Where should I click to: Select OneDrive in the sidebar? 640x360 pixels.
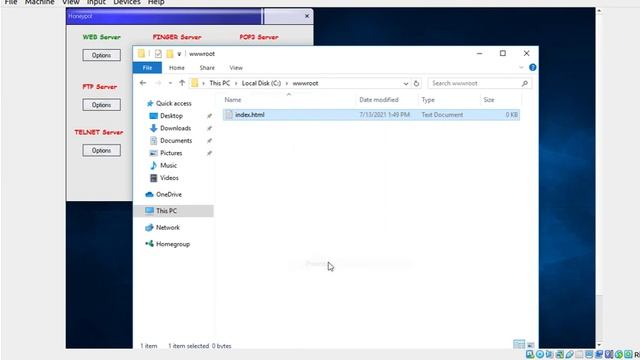pyautogui.click(x=169, y=194)
